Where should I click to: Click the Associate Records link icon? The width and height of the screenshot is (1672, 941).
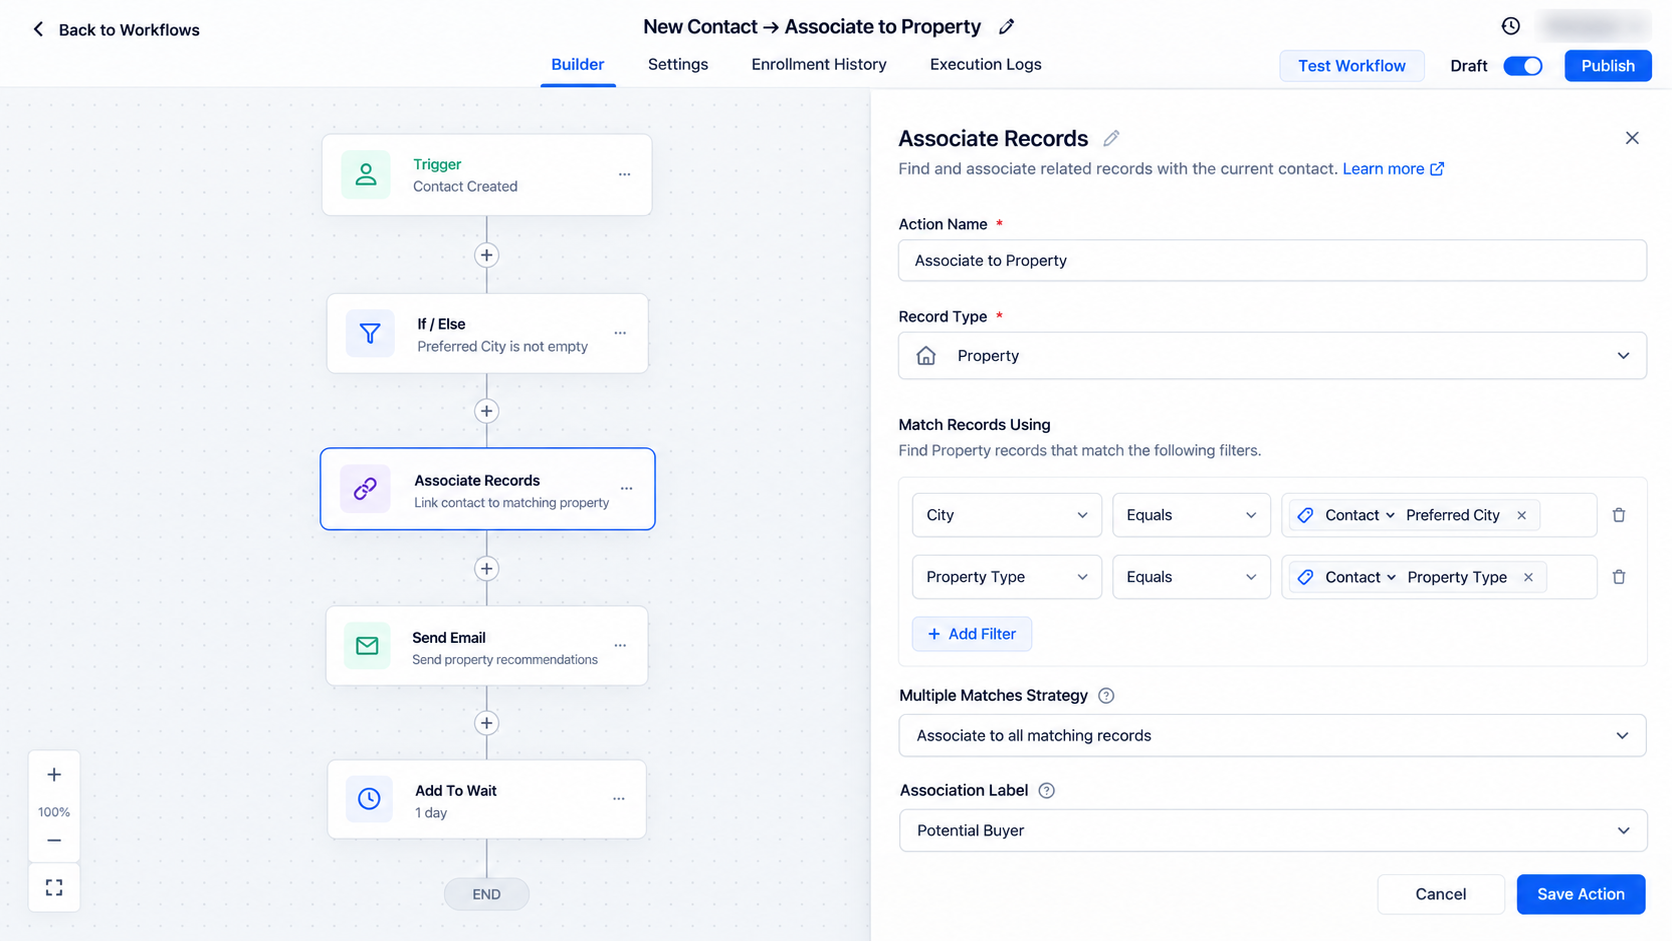[365, 489]
